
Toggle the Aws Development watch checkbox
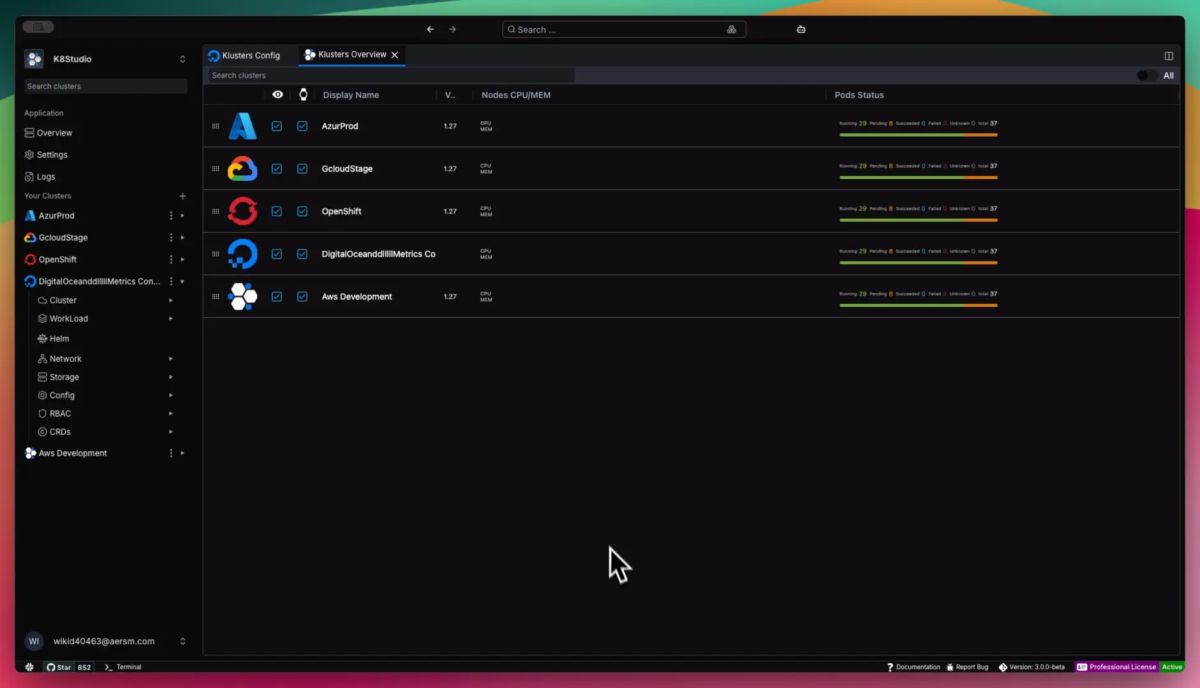coord(302,297)
